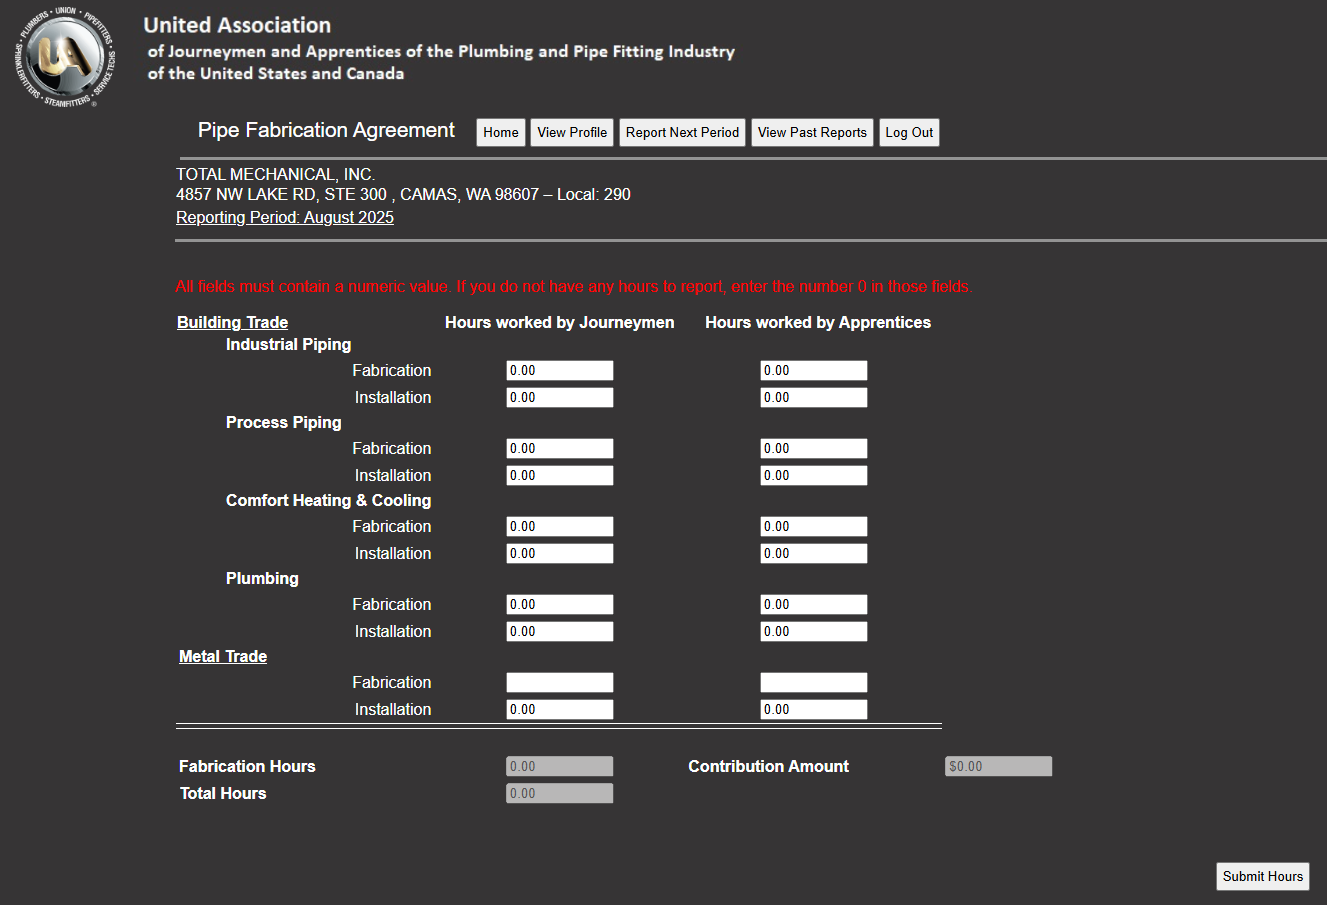Click the Total Hours summary field
This screenshot has height=905, width=1327.
pos(560,793)
